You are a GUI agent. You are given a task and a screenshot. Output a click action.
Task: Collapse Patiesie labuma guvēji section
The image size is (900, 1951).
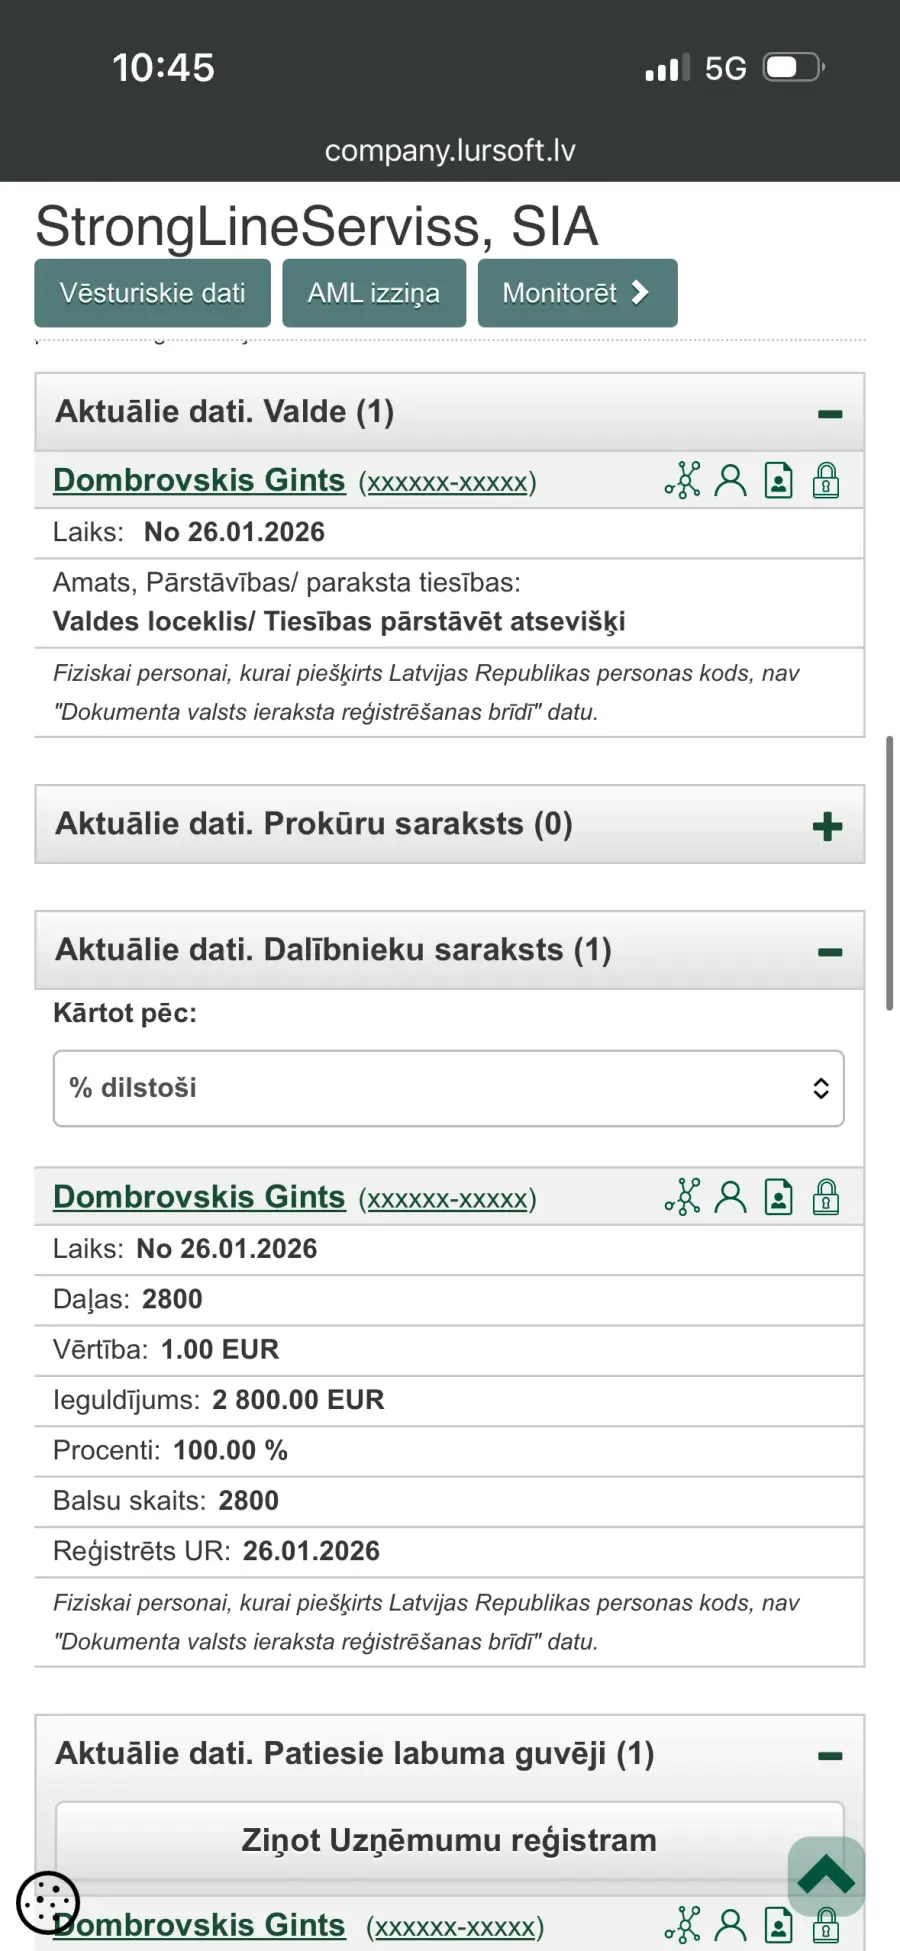tap(830, 1756)
